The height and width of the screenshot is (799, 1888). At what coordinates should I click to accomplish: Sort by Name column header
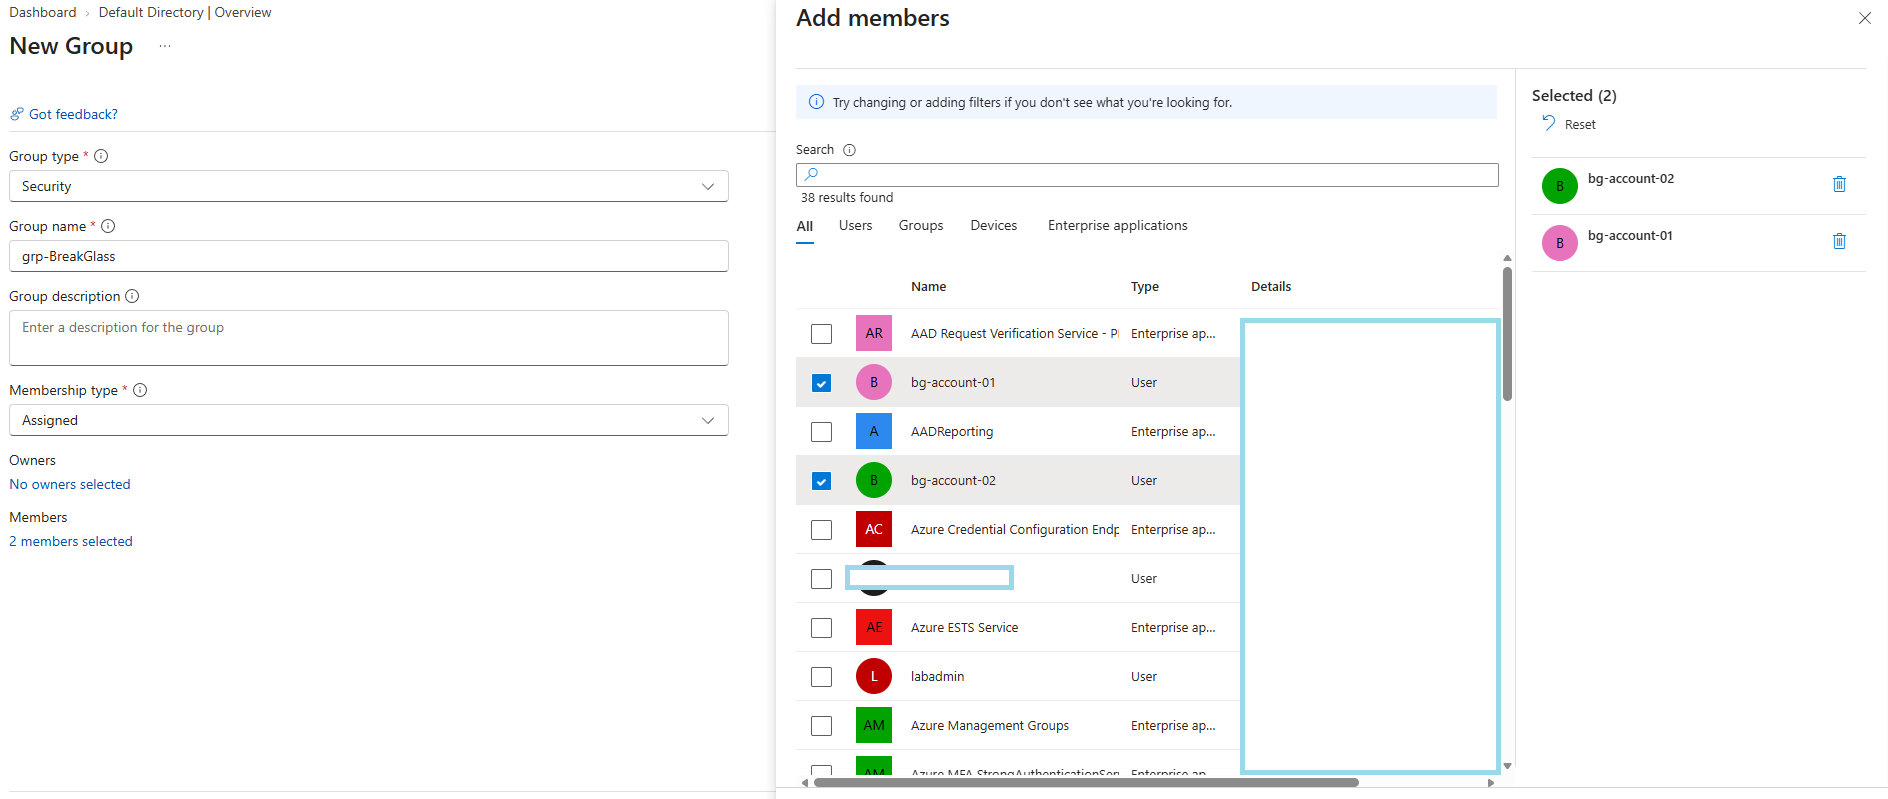click(x=928, y=287)
